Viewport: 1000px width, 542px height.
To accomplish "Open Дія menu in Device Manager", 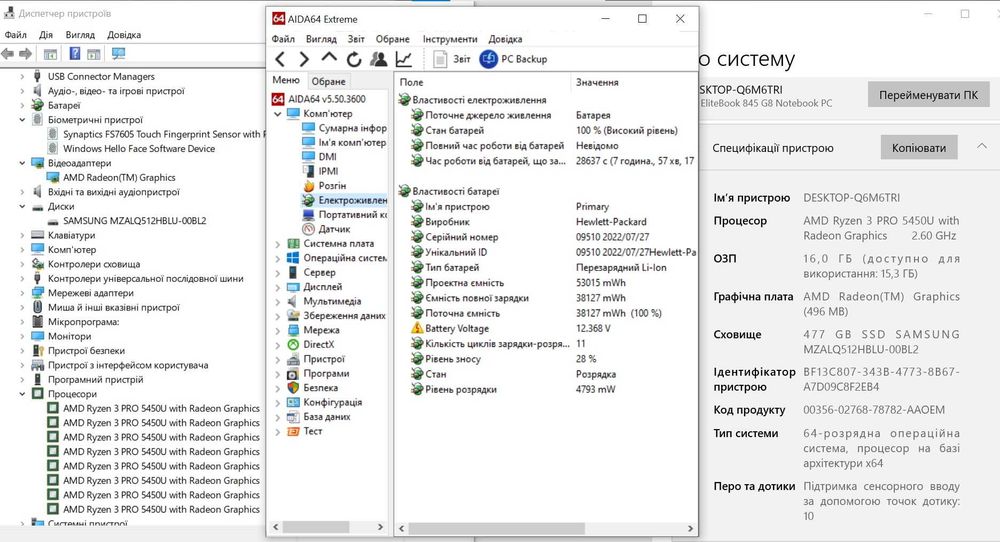I will tap(46, 35).
